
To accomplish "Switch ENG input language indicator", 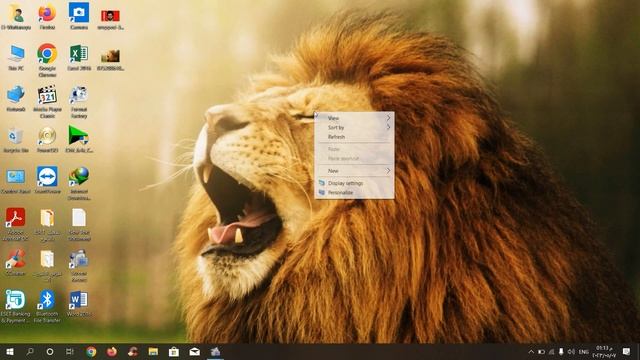I will pyautogui.click(x=584, y=352).
